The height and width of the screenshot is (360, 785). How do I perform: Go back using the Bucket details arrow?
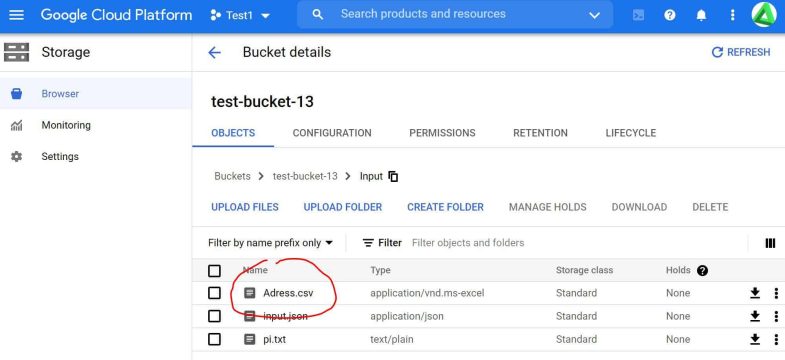[214, 53]
